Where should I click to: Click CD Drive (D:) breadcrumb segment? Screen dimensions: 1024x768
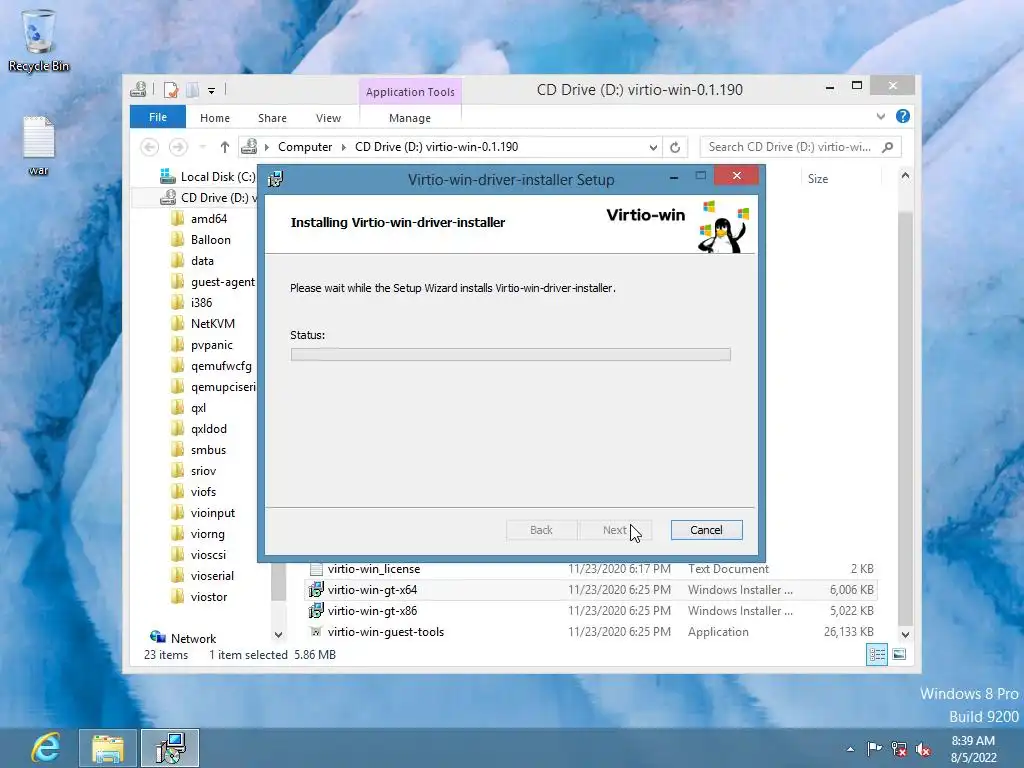(436, 147)
